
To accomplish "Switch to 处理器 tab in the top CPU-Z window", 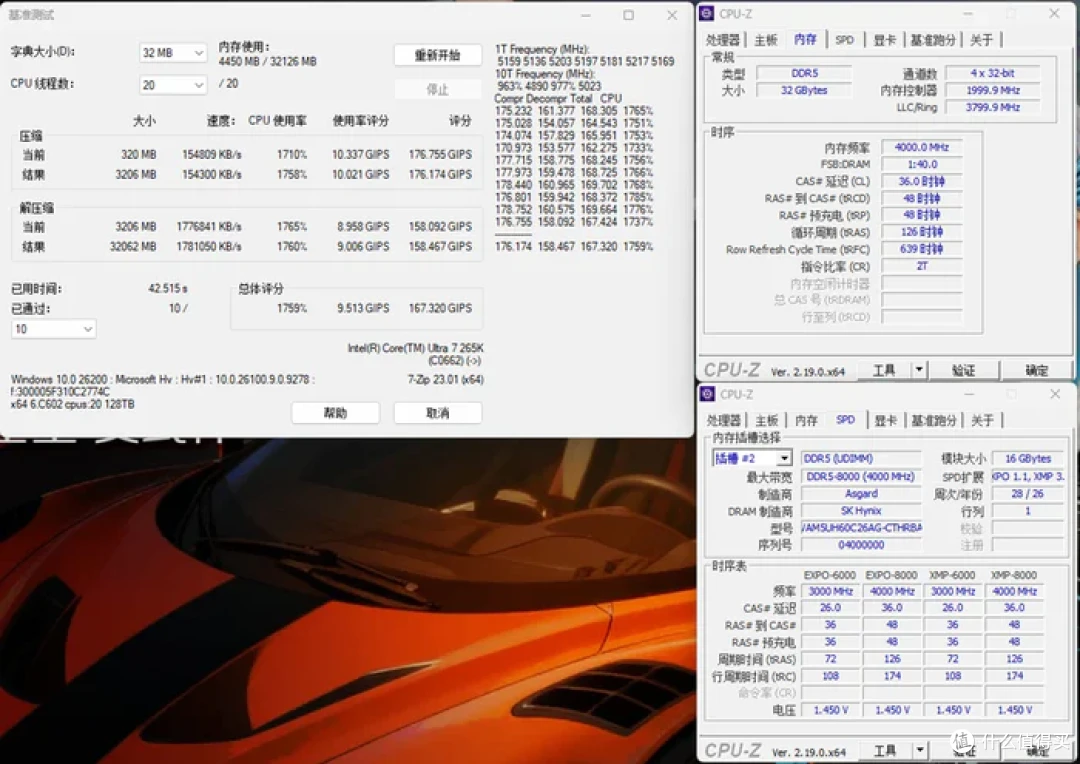I will click(723, 40).
